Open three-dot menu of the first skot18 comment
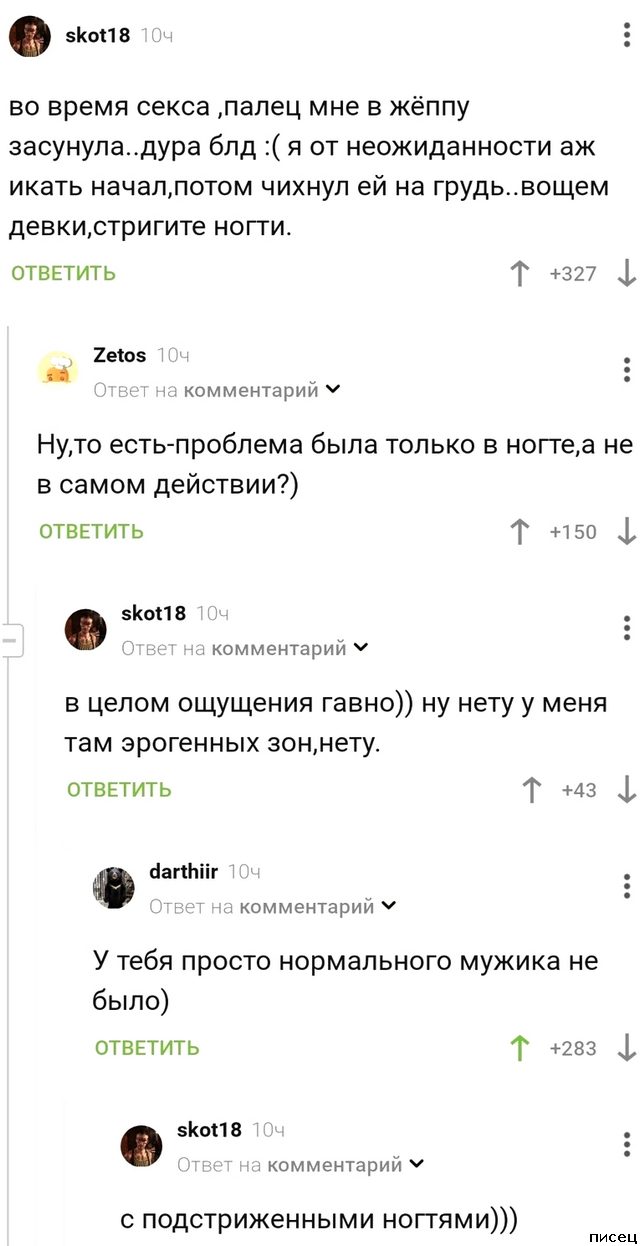640x1246 pixels. click(x=627, y=36)
